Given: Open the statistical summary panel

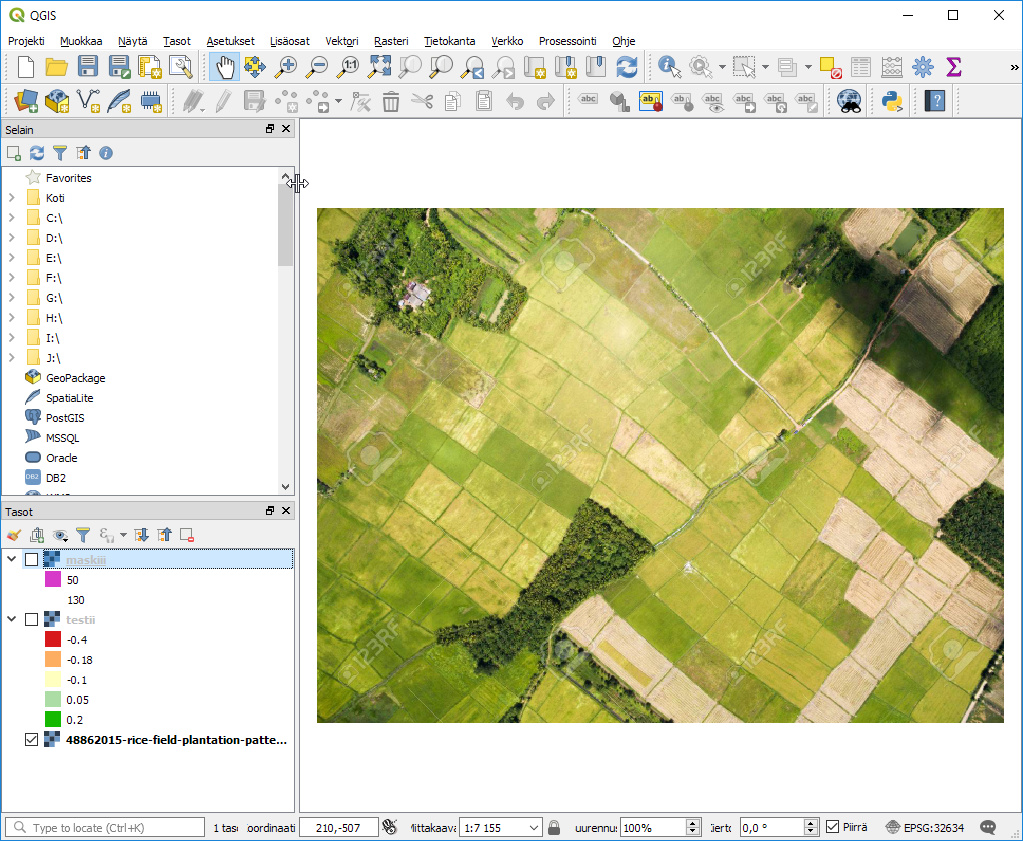Looking at the screenshot, I should (955, 66).
